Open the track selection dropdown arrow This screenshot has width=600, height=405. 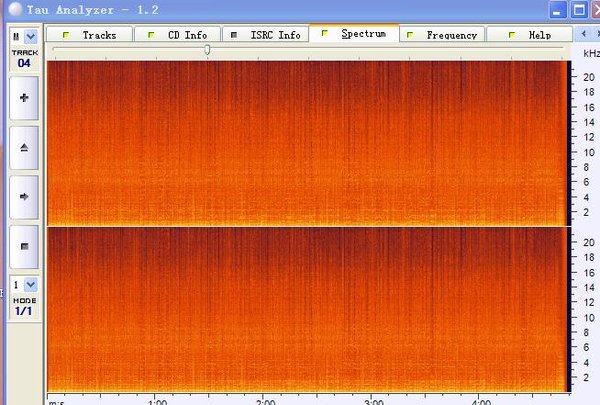pyautogui.click(x=31, y=37)
